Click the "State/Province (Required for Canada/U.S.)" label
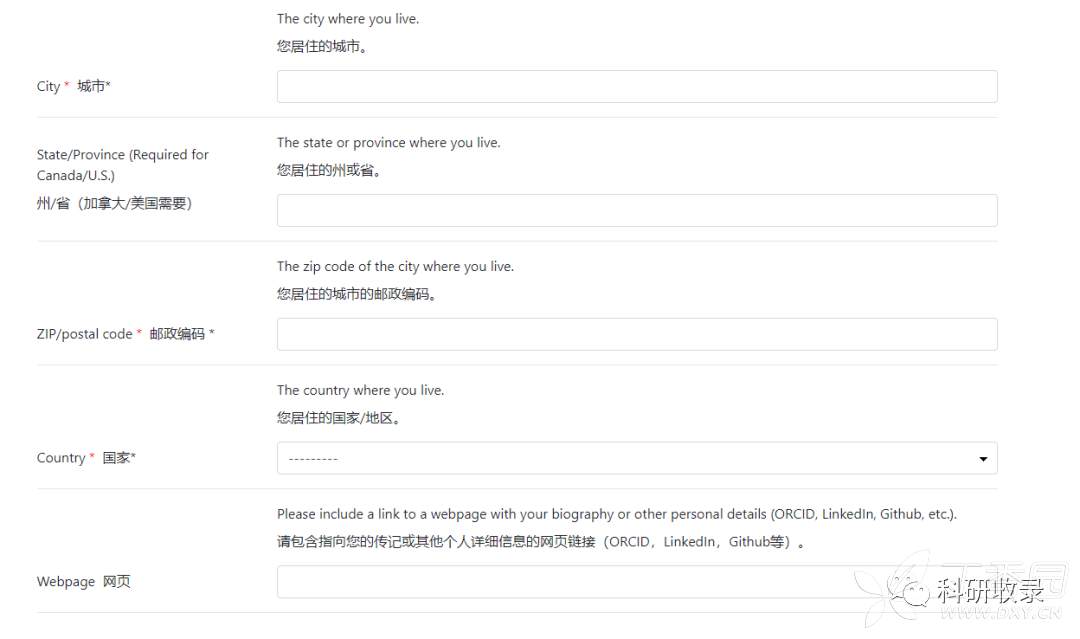 [122, 165]
